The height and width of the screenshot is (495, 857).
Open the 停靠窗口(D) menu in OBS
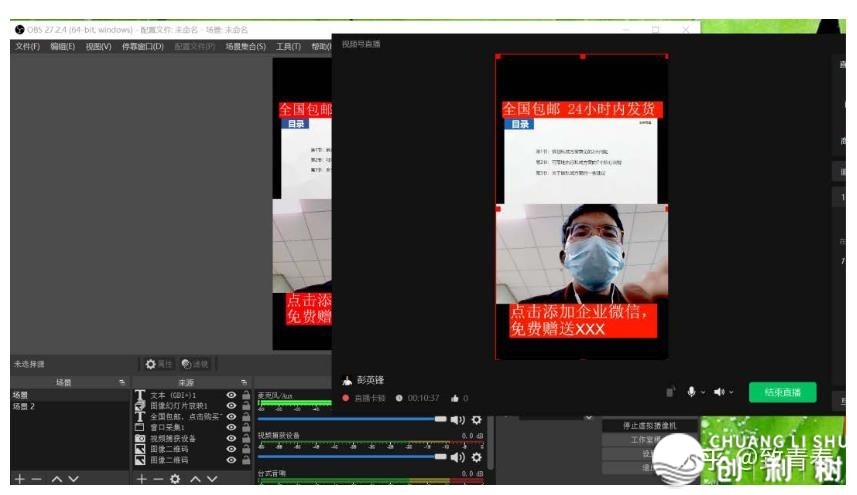[143, 46]
